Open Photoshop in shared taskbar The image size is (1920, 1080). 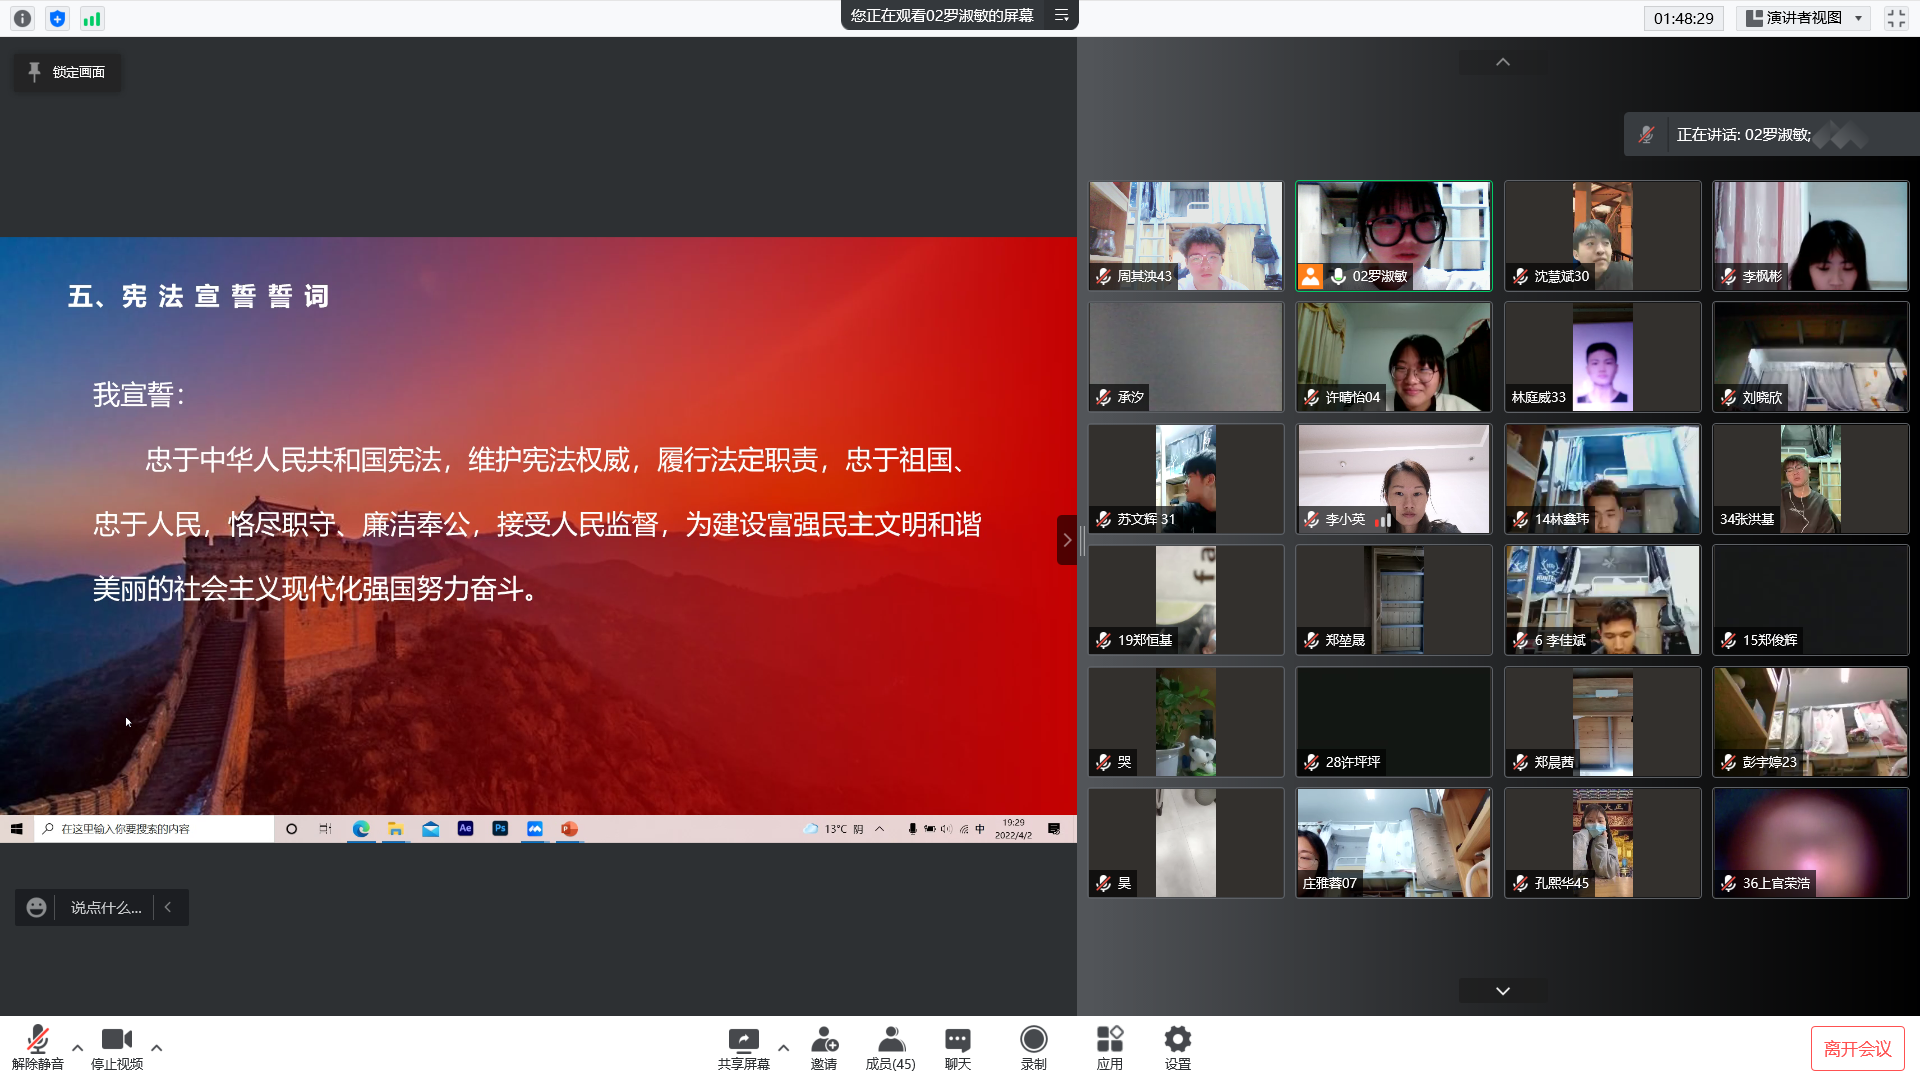click(x=500, y=829)
